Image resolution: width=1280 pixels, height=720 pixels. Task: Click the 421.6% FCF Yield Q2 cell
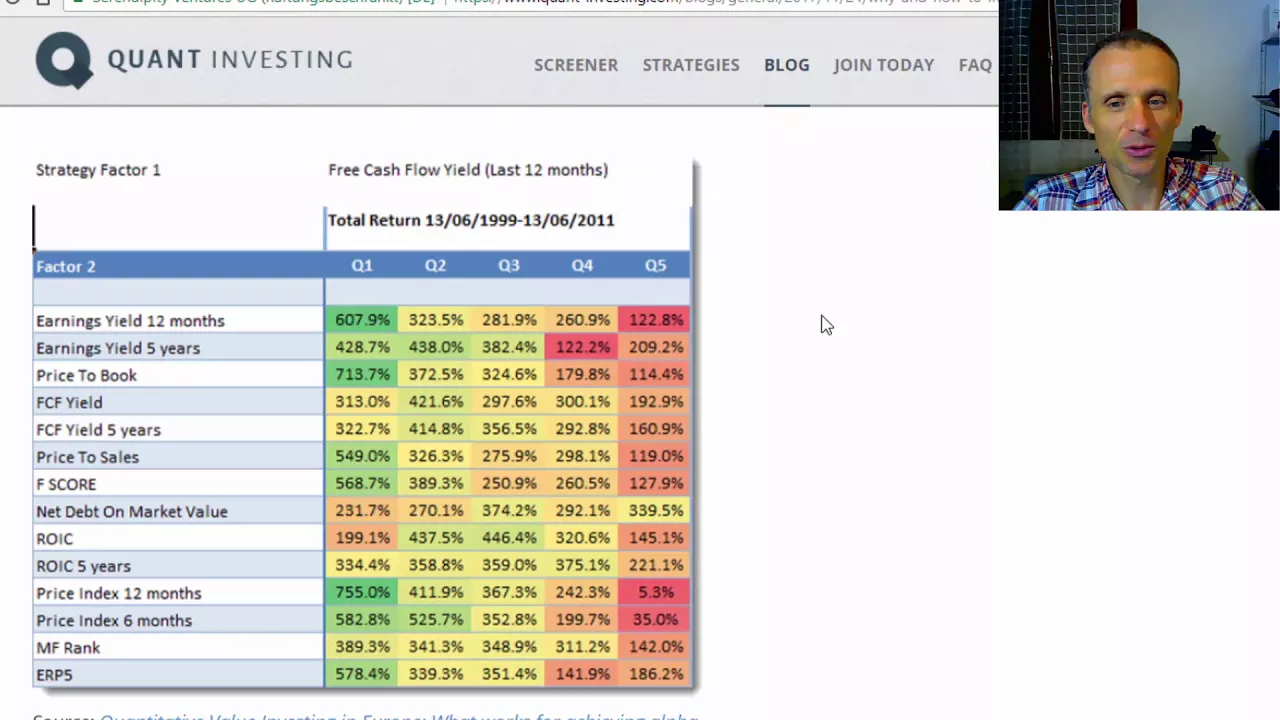coord(435,401)
